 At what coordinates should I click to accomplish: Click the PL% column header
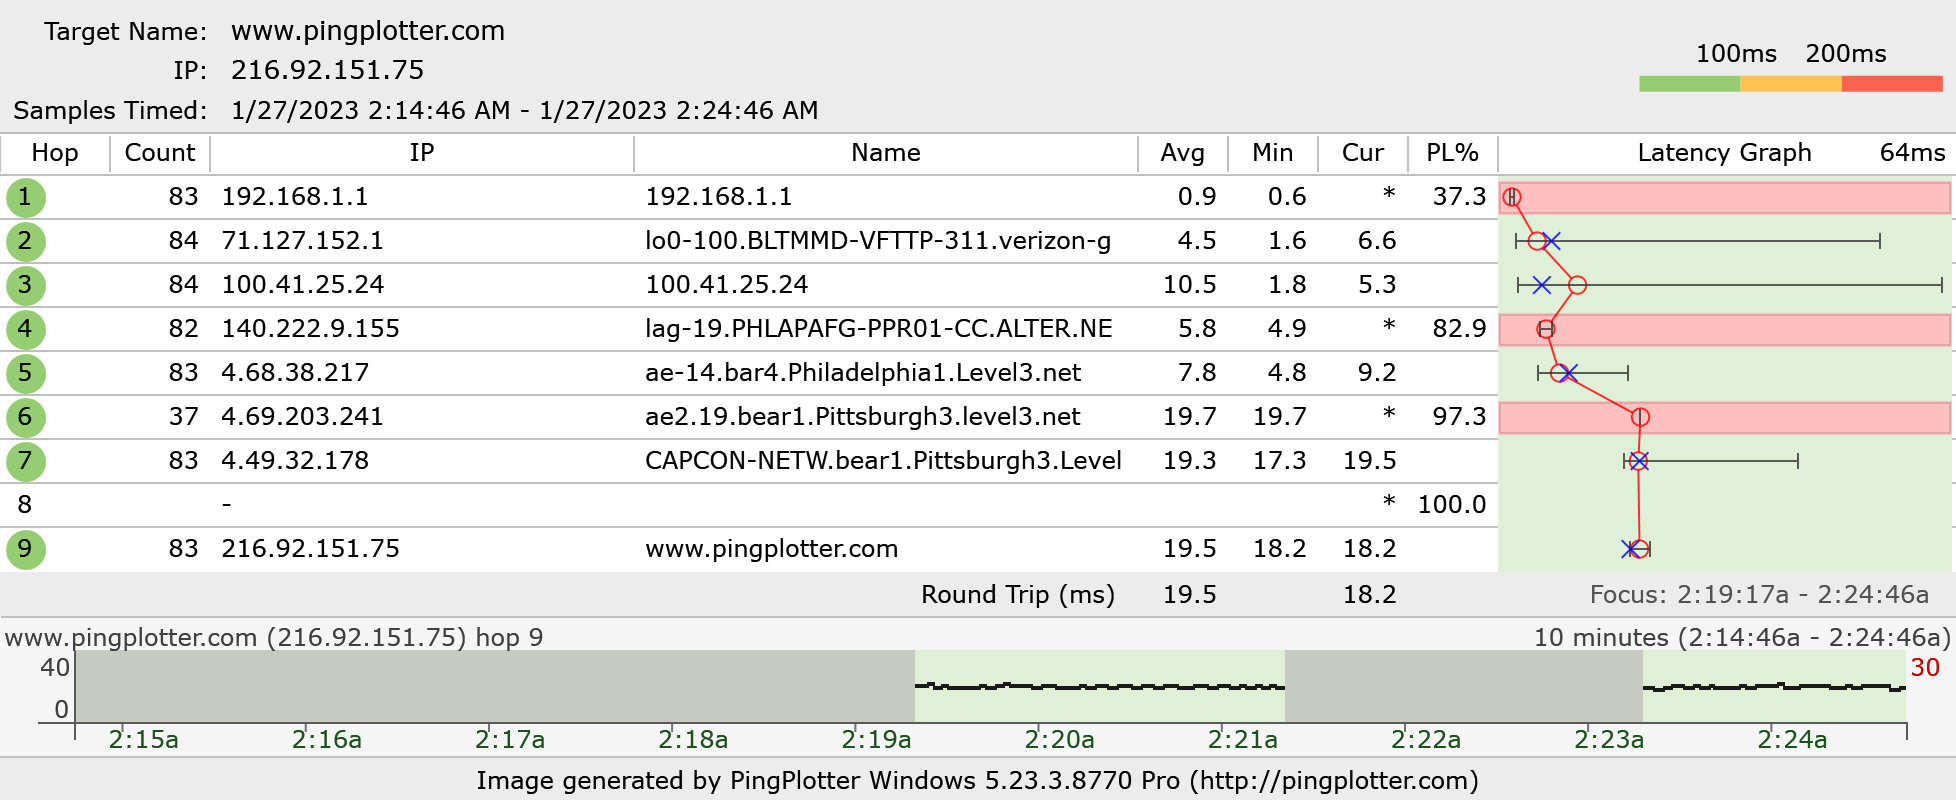[1453, 153]
